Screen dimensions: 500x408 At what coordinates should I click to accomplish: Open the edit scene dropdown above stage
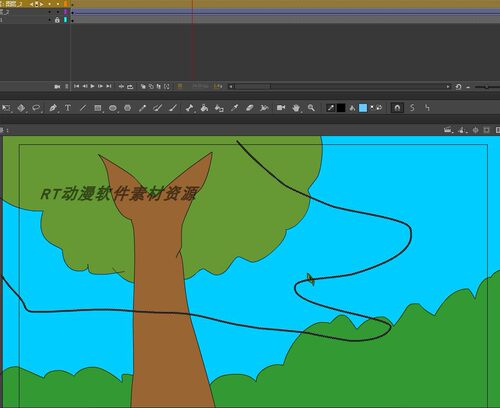(448, 130)
